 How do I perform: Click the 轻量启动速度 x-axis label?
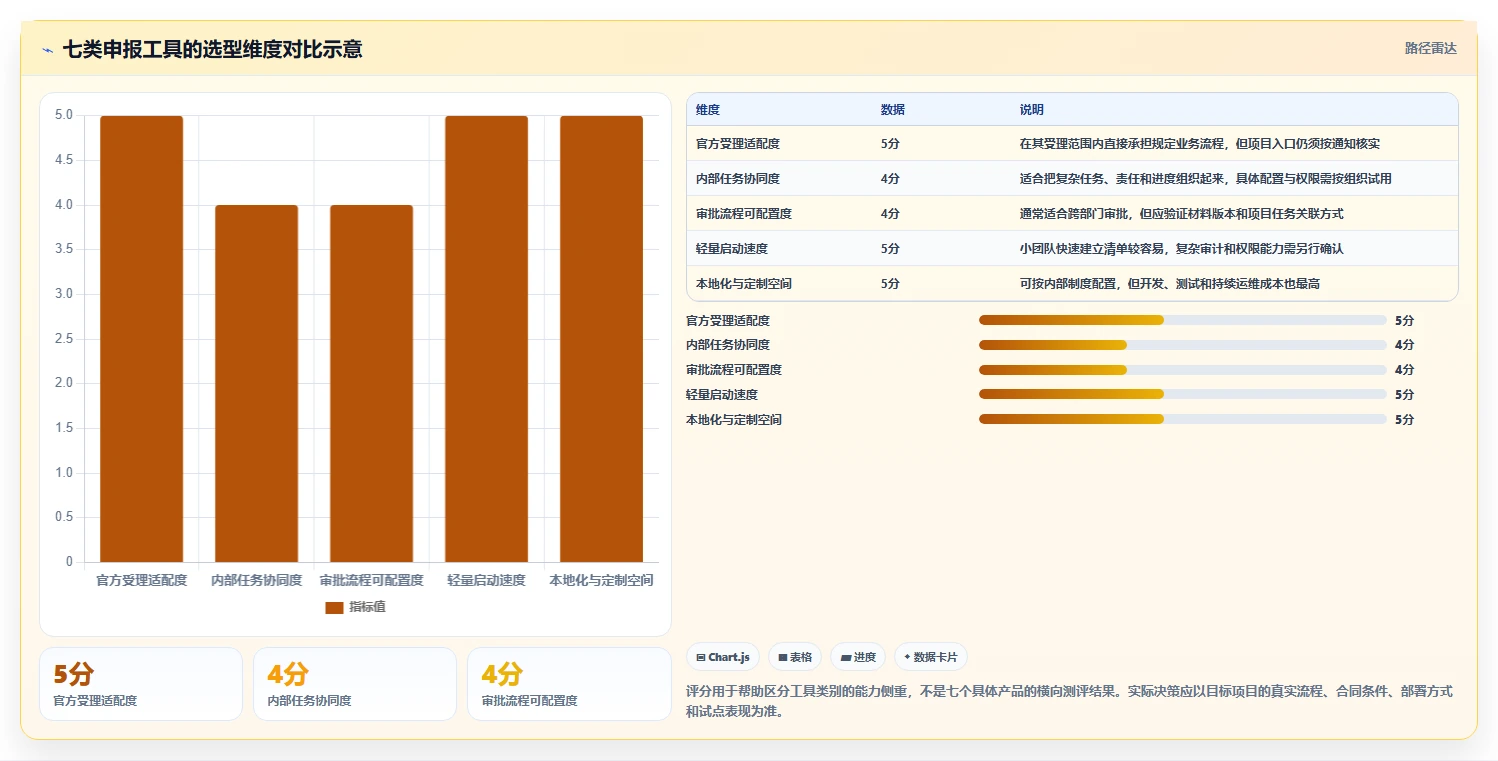tap(486, 580)
